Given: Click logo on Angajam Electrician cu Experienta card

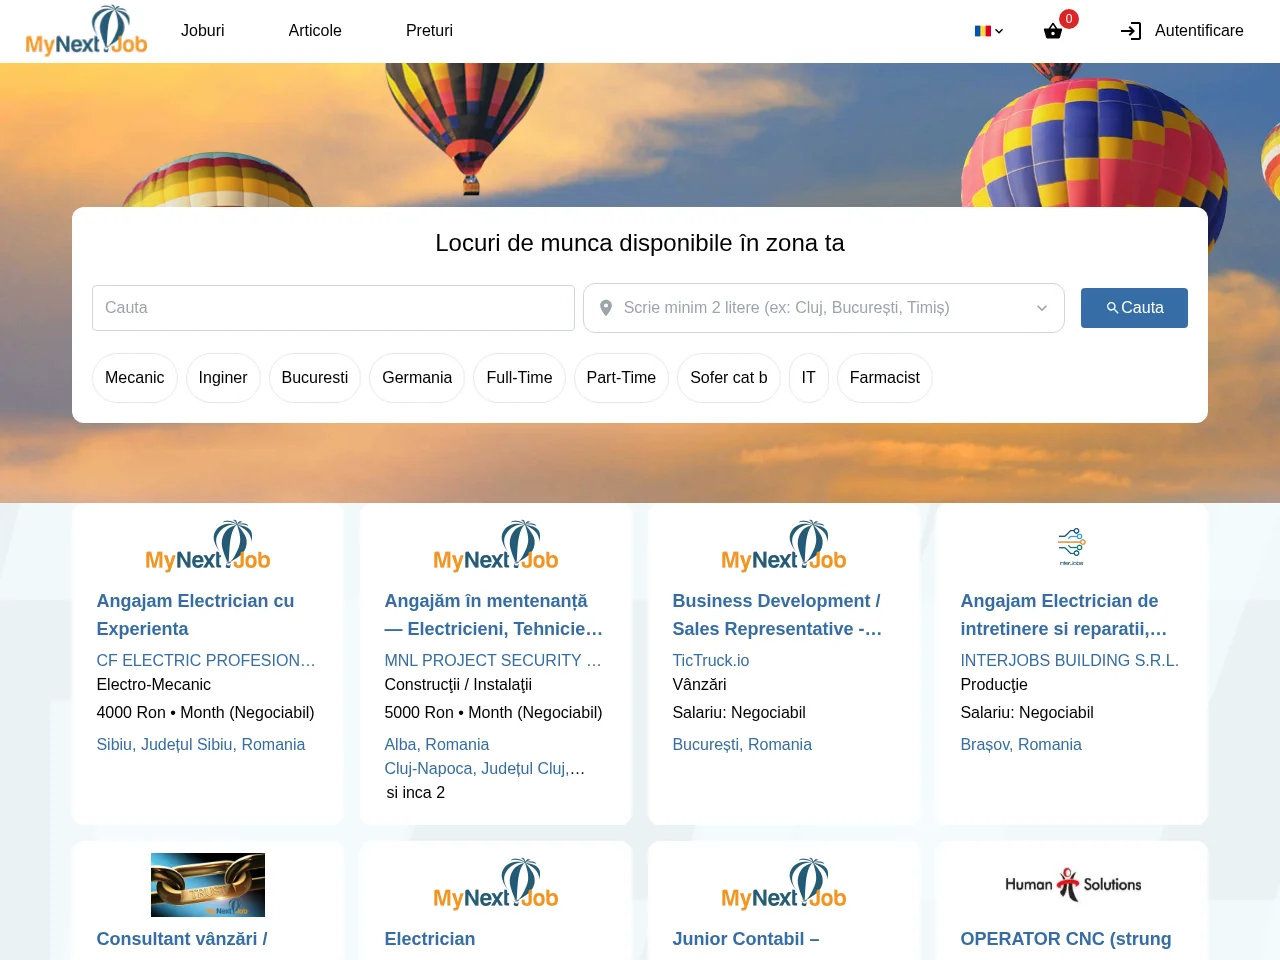Looking at the screenshot, I should coord(208,547).
